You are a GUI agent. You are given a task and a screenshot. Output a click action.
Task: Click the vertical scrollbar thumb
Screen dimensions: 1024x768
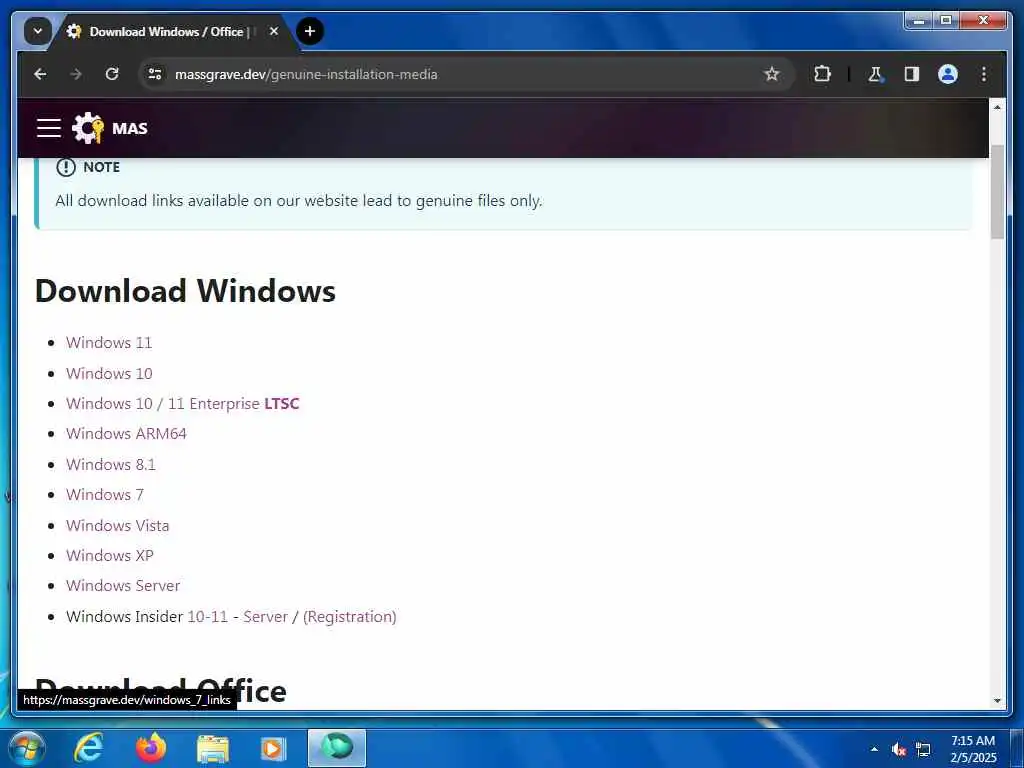(x=997, y=191)
